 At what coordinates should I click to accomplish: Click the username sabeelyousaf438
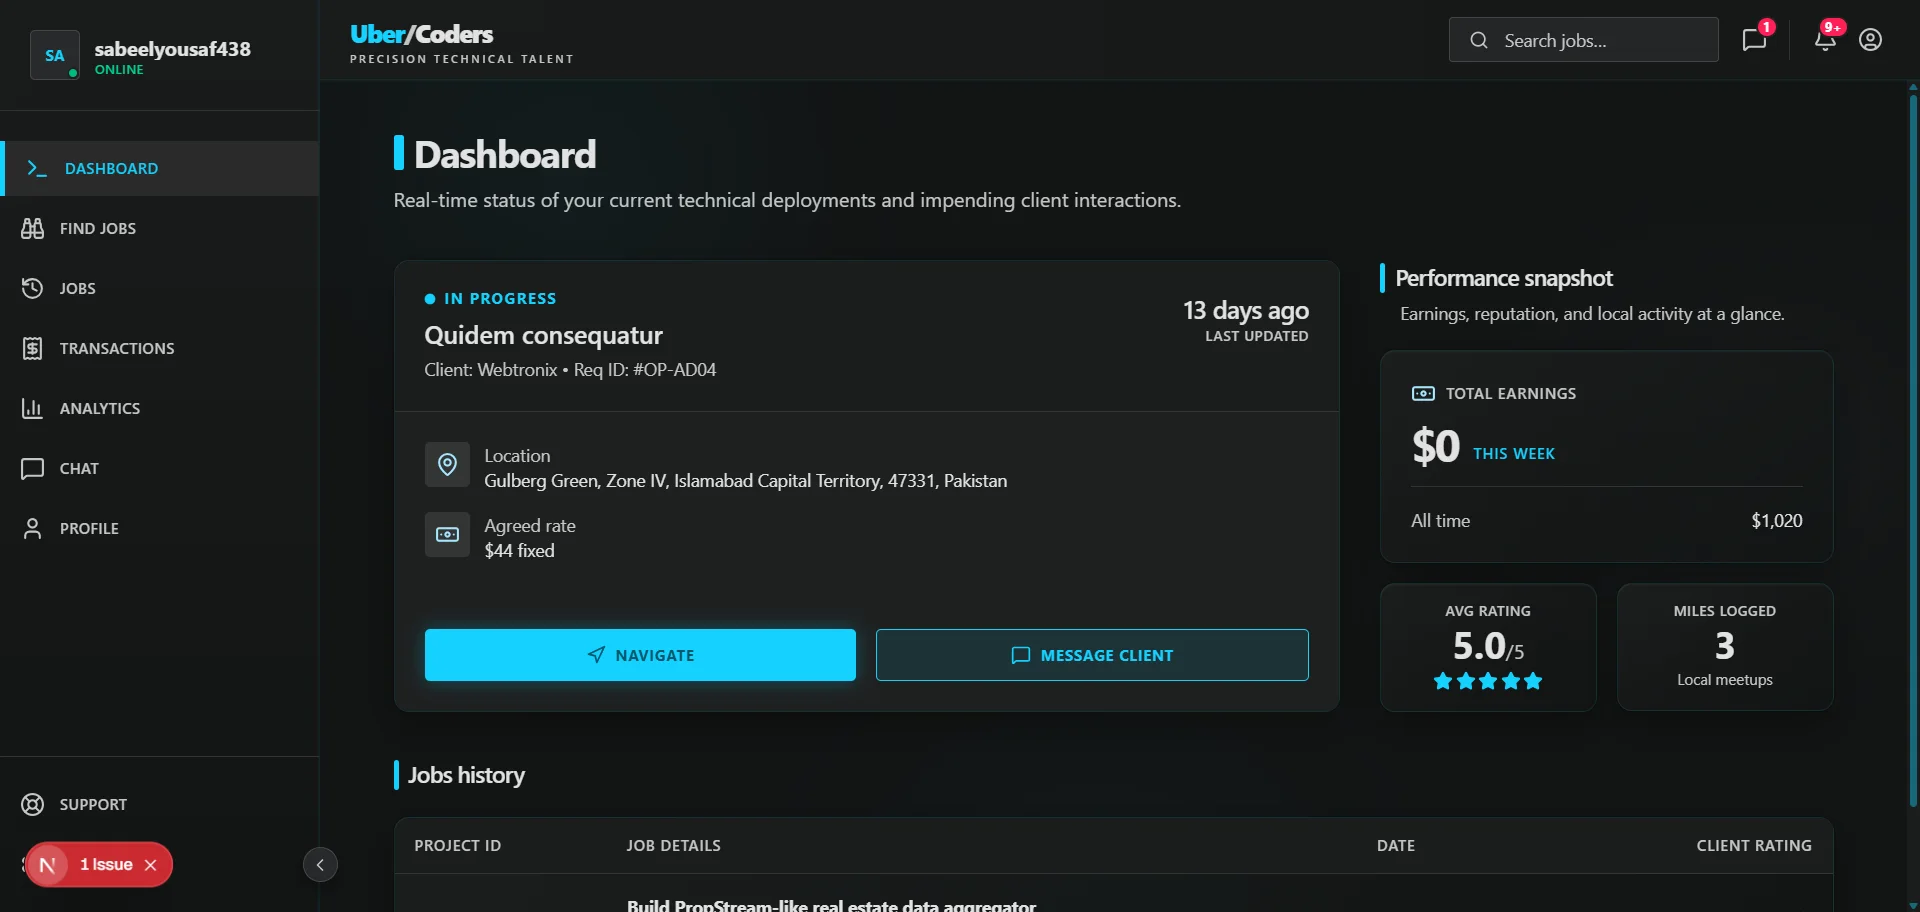(x=173, y=49)
